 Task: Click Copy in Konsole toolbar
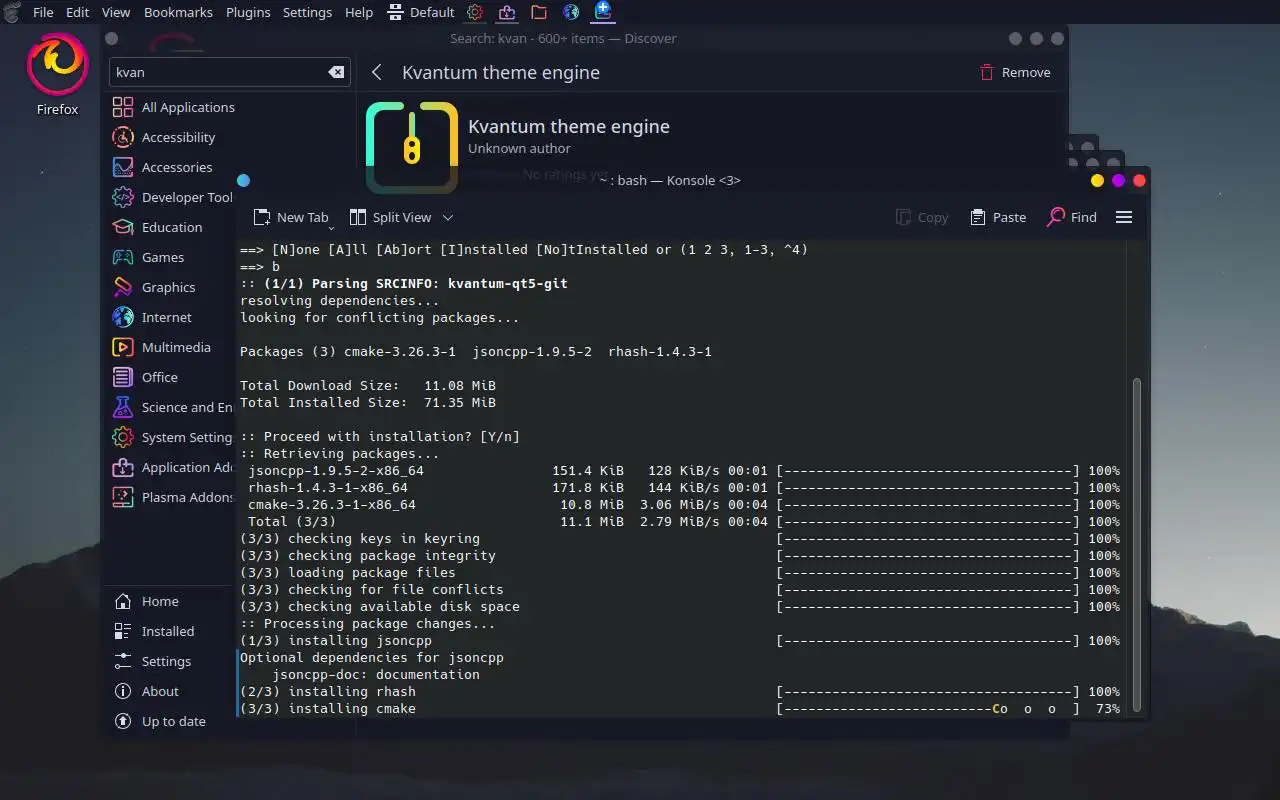(x=922, y=217)
